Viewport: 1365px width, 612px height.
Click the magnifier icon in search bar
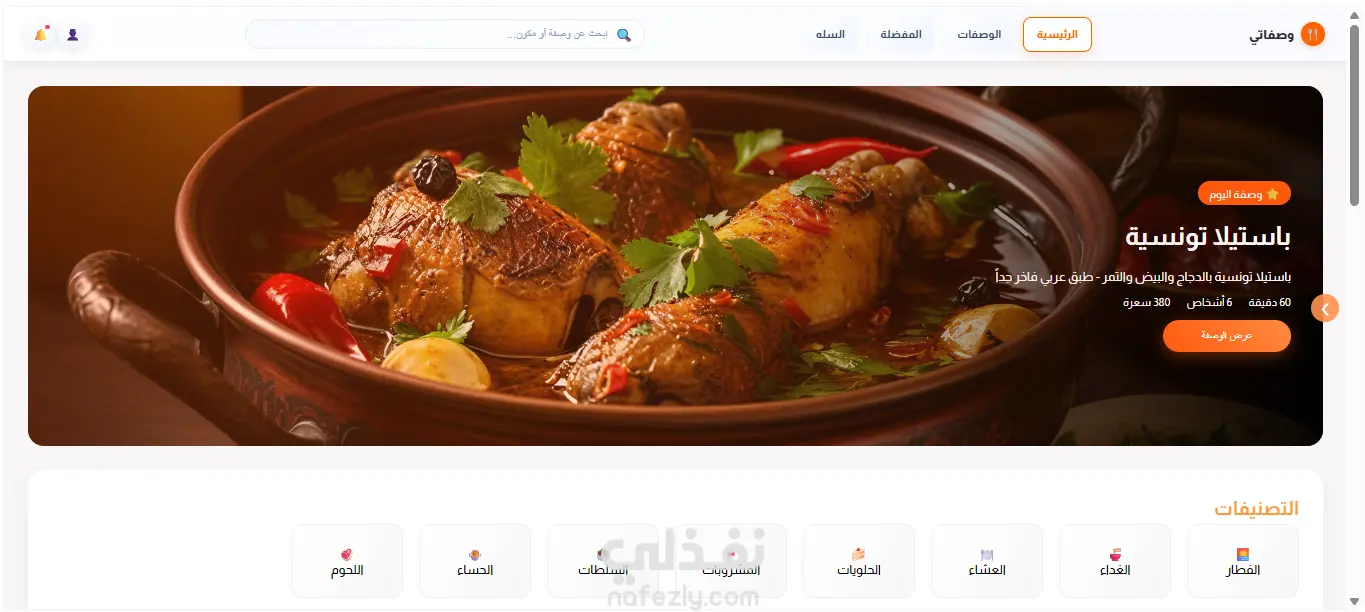pos(624,35)
